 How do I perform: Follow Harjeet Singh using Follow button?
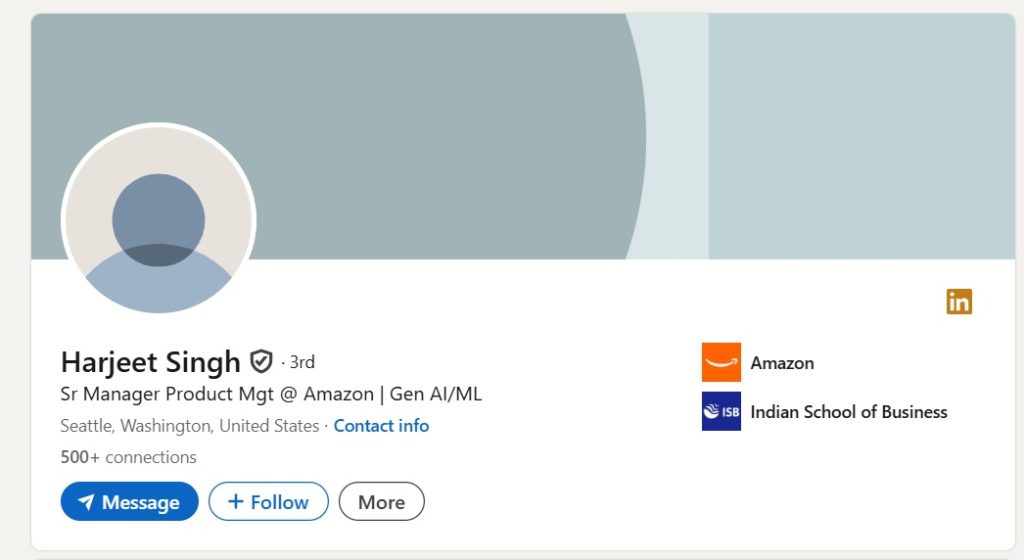[x=268, y=502]
